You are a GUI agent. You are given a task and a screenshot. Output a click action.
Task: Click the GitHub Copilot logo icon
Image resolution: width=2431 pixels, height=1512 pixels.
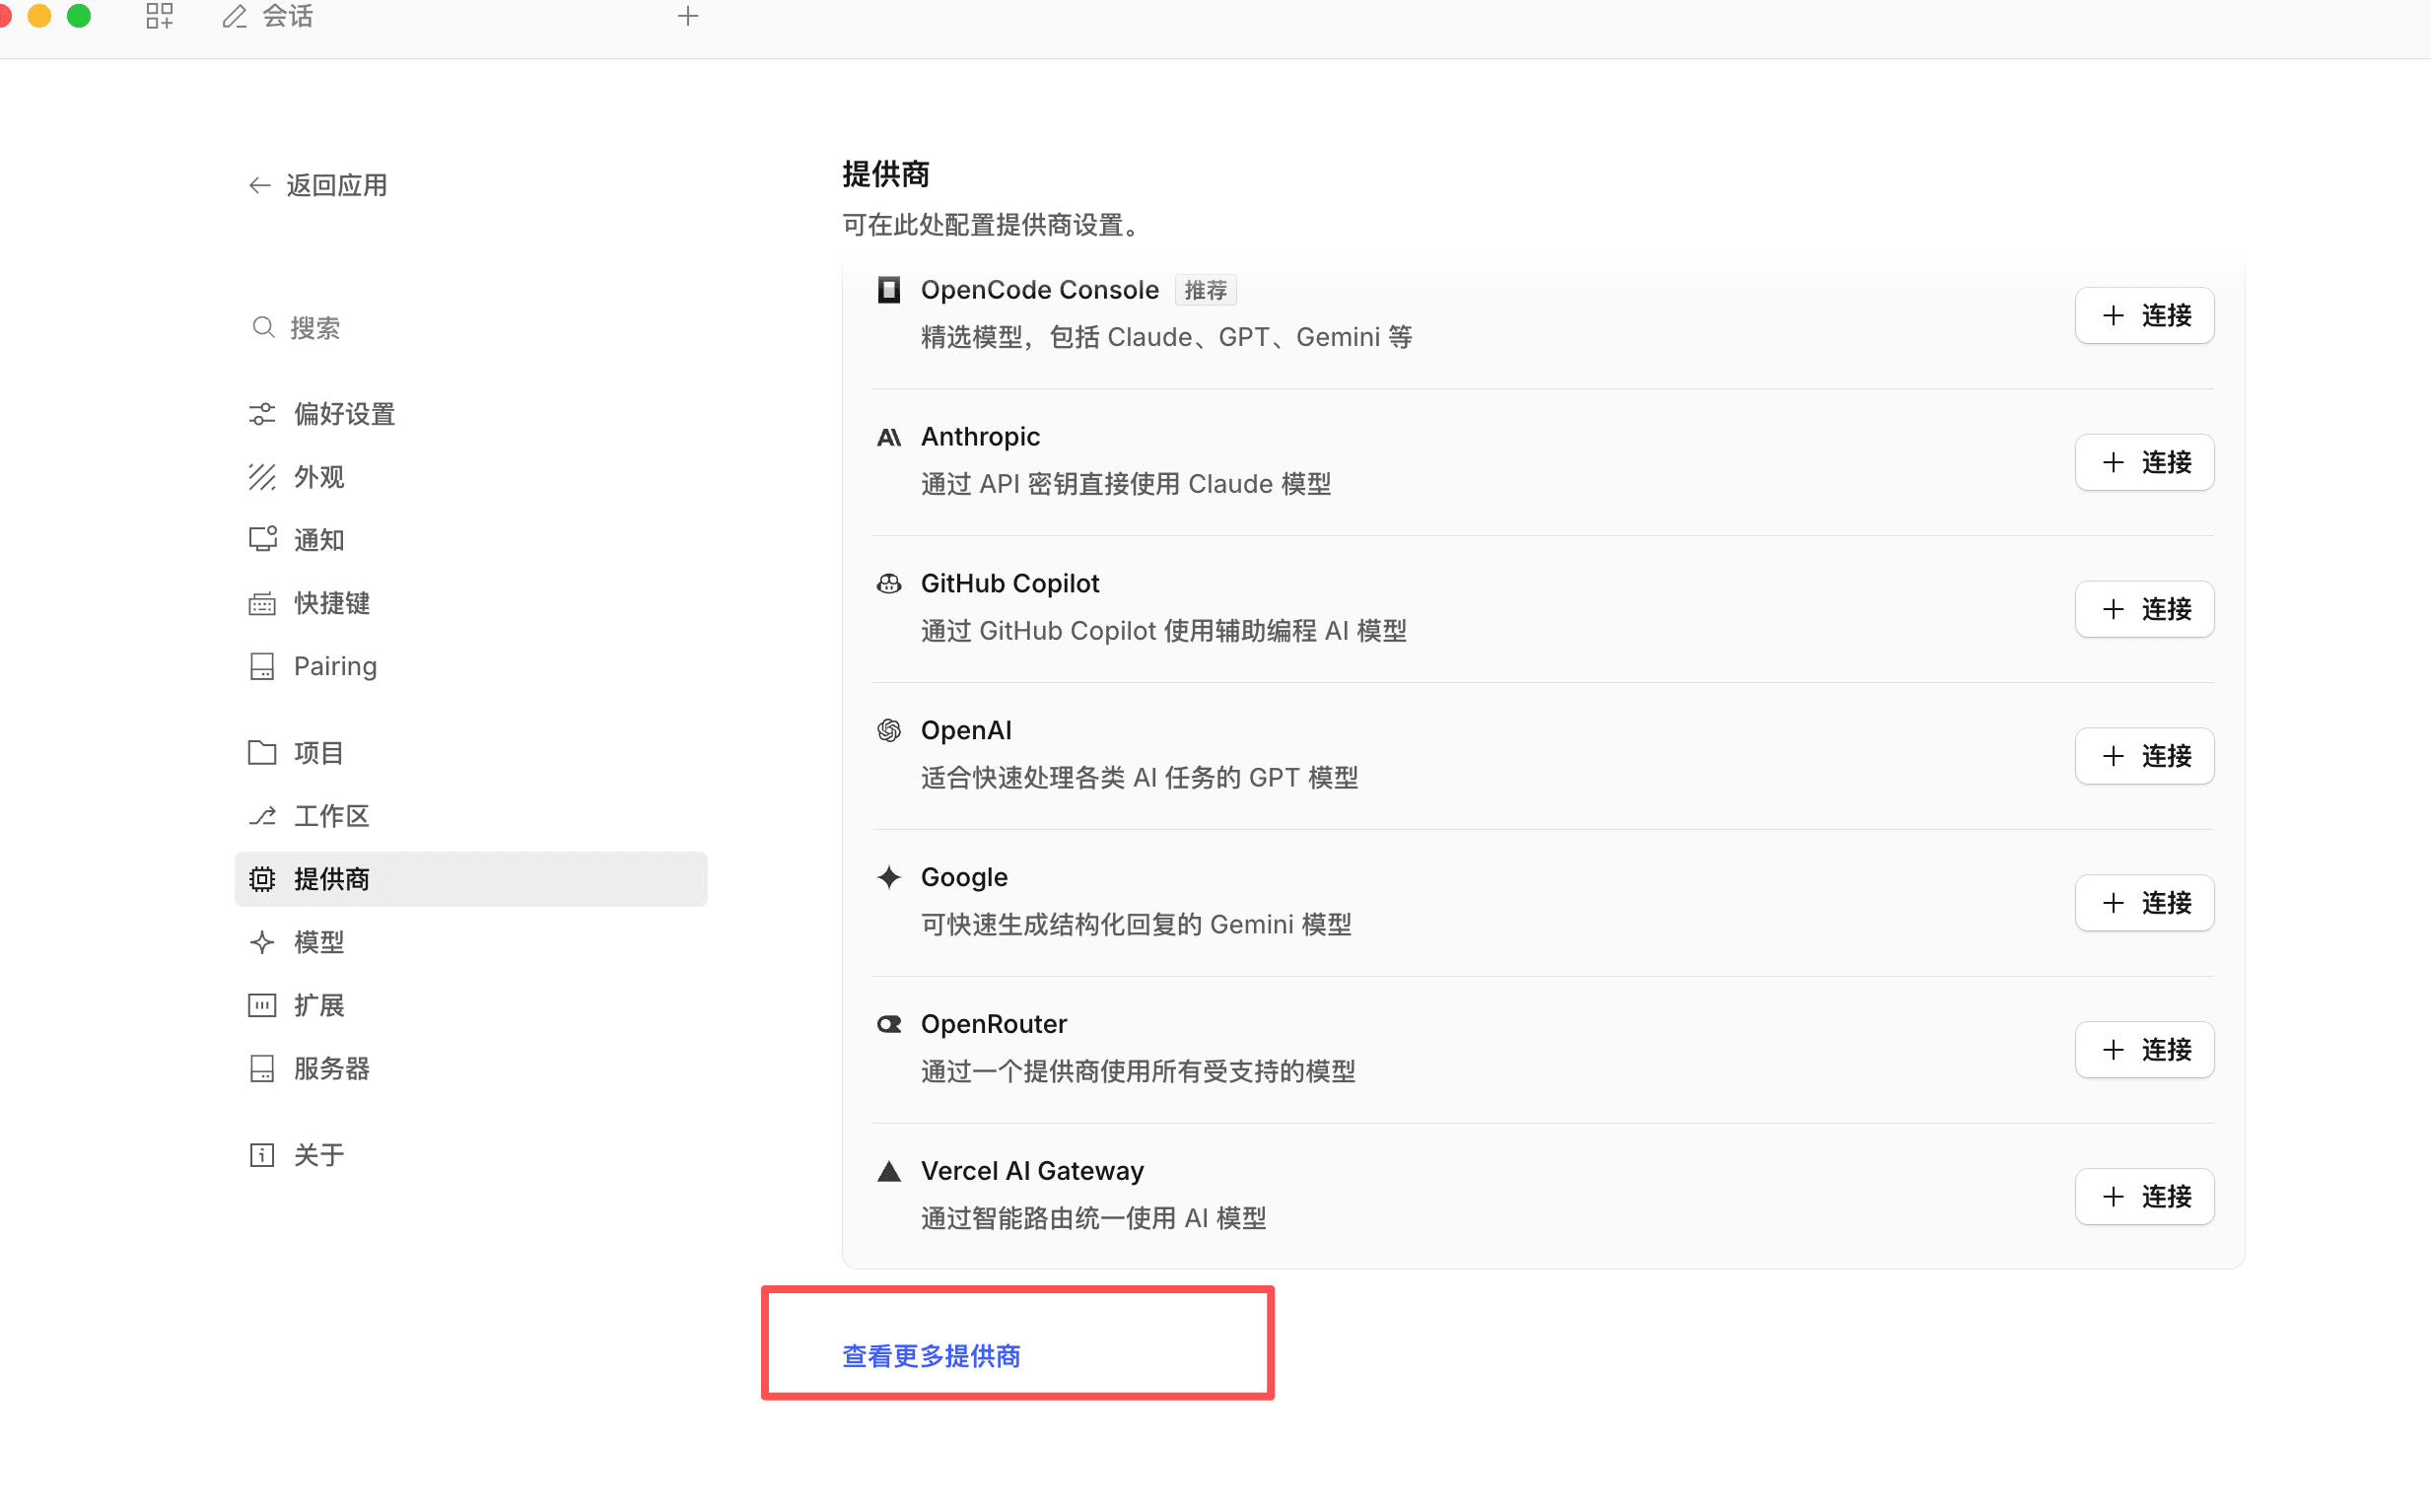tap(889, 584)
